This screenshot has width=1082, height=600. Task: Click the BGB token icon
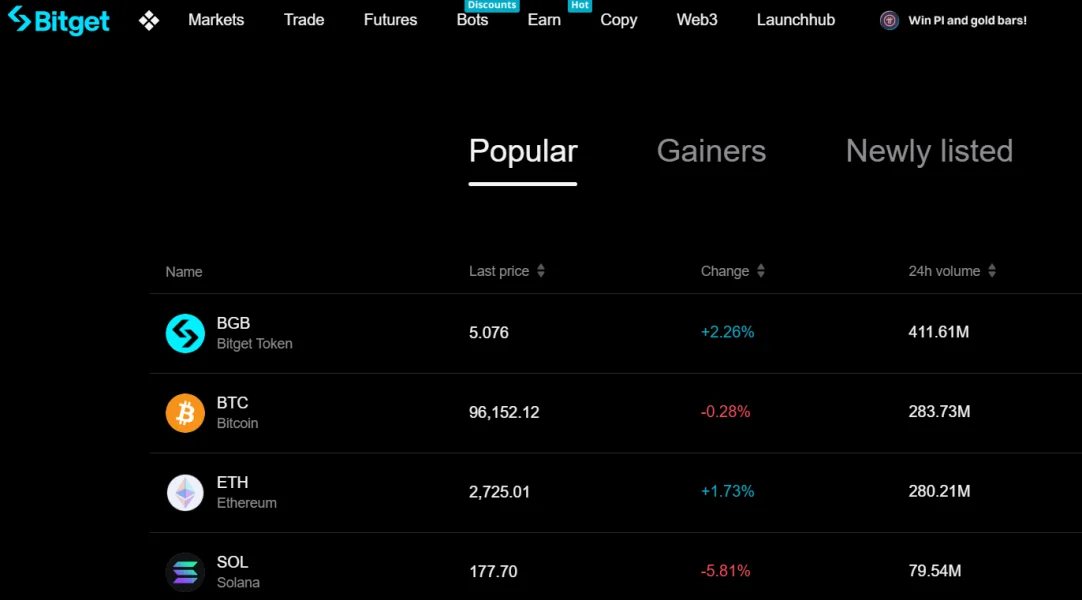[185, 333]
